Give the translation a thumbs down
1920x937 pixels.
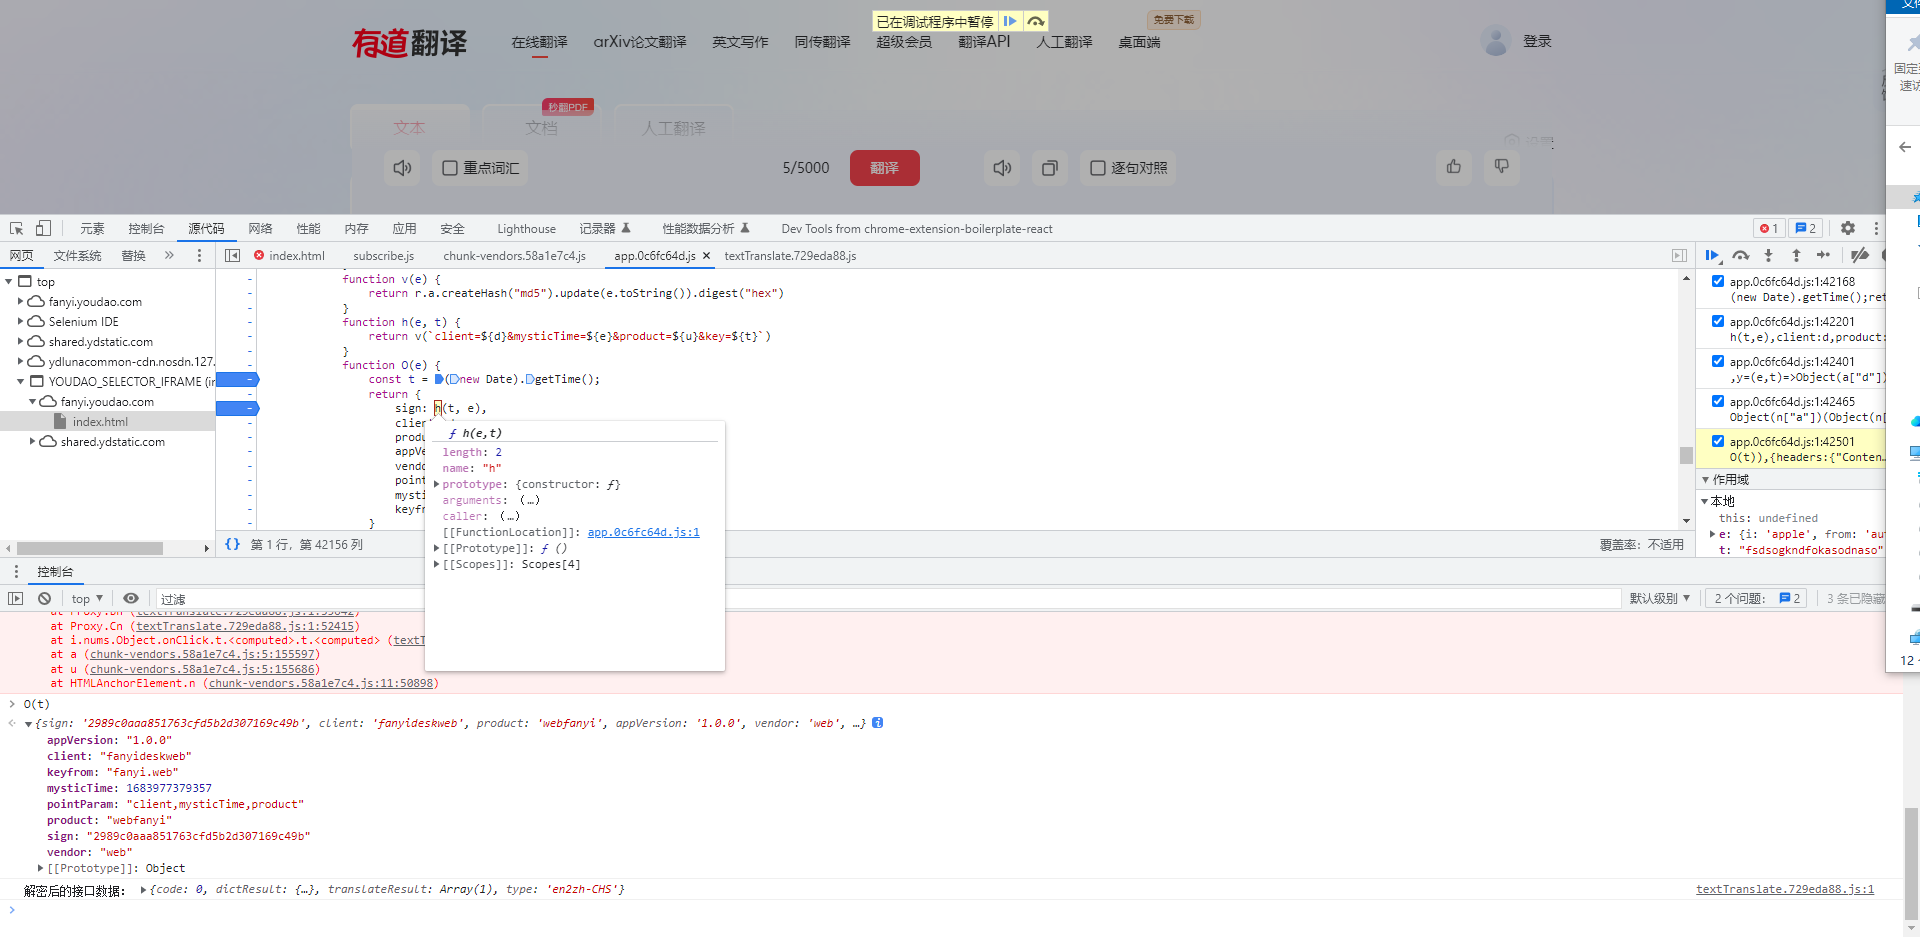(x=1501, y=167)
